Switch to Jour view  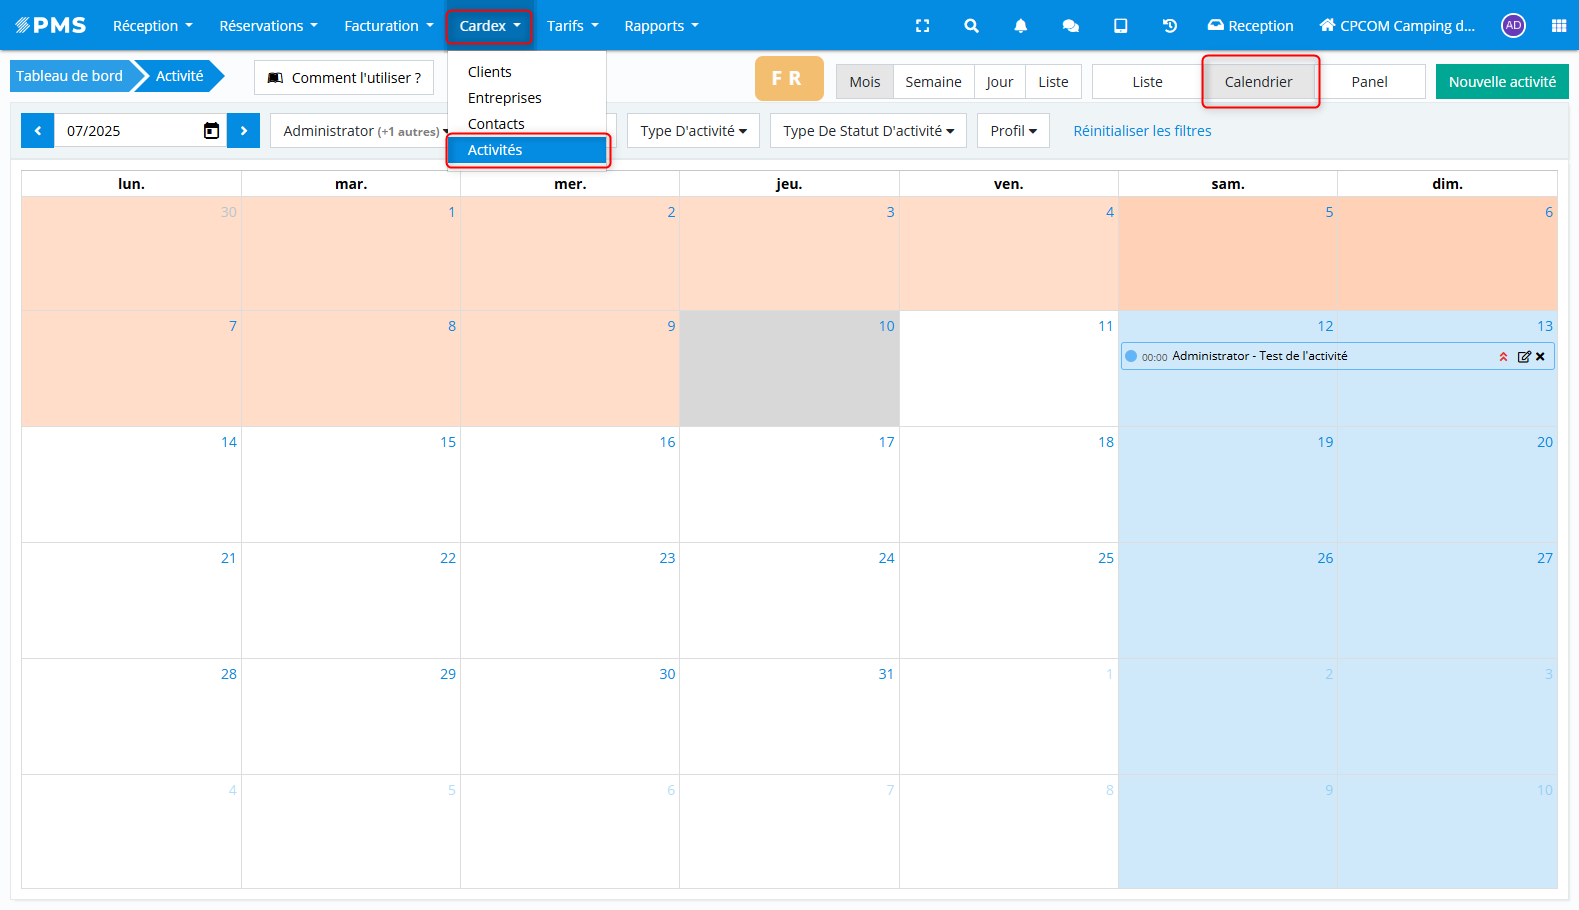click(x=999, y=82)
